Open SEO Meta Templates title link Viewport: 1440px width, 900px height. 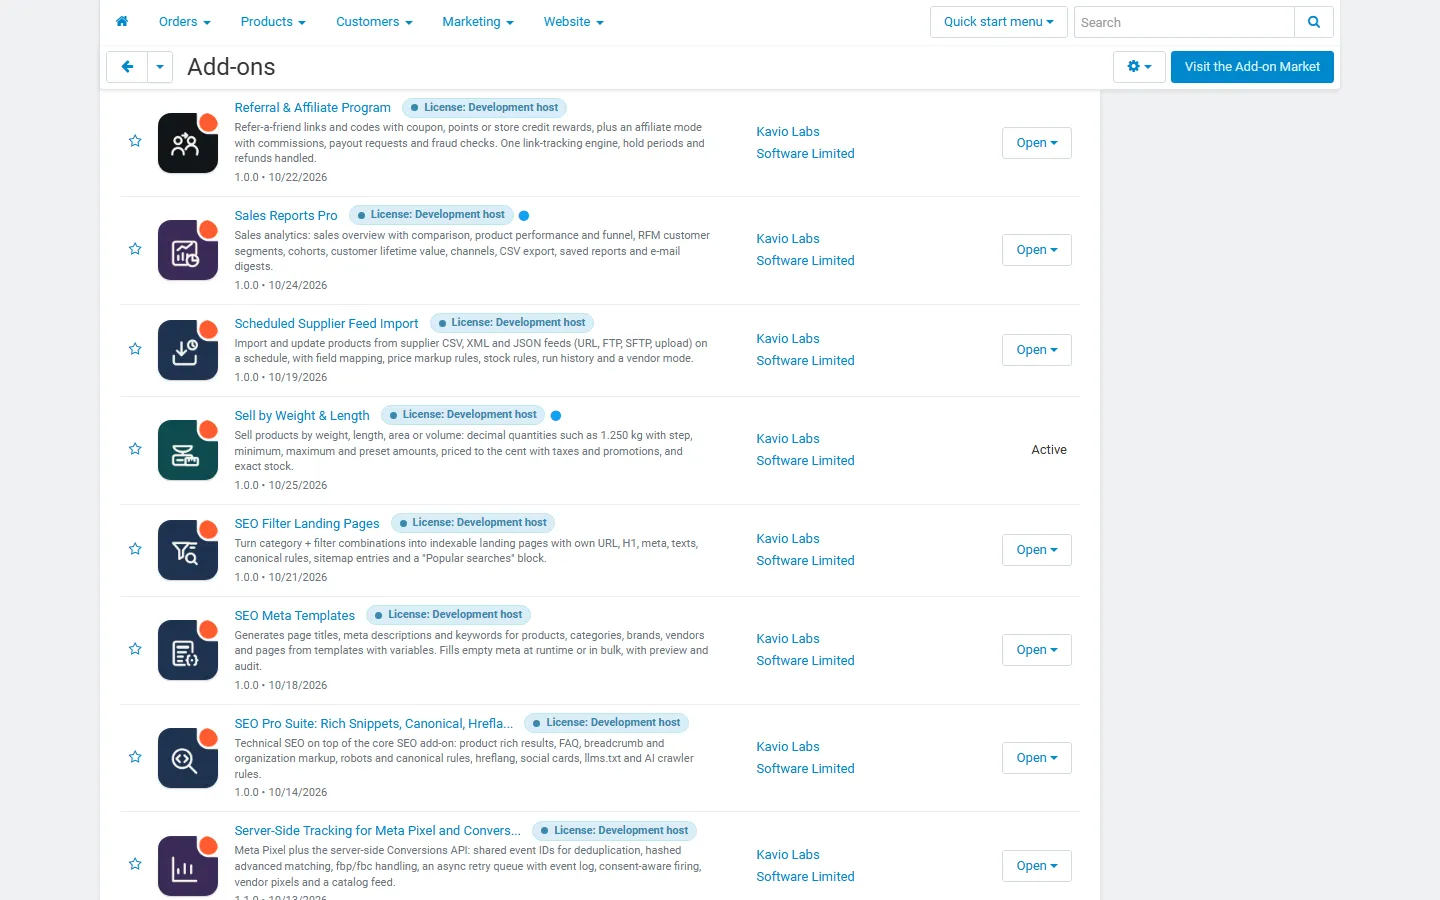click(295, 616)
